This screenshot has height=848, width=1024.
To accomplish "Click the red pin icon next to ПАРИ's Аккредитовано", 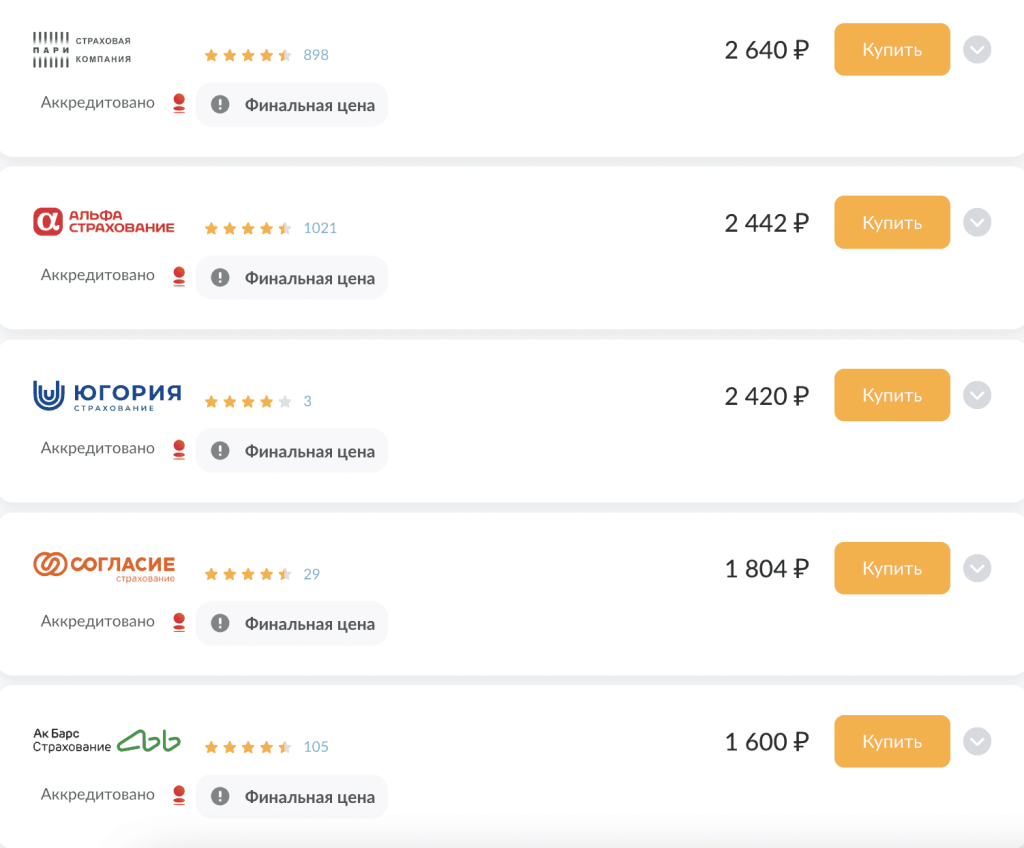I will click(179, 102).
